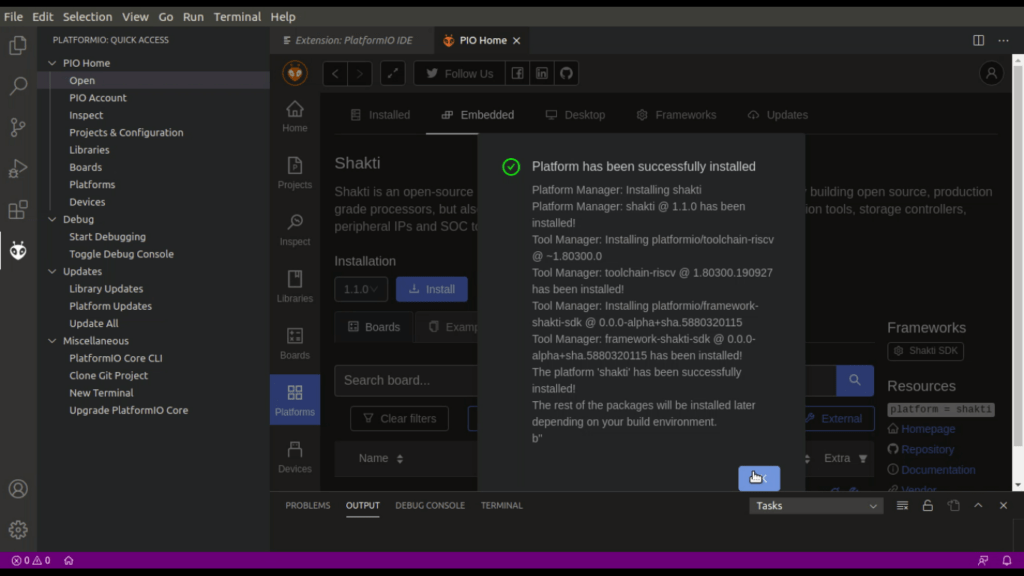Image resolution: width=1024 pixels, height=576 pixels.
Task: Open the Tasks output channel dropdown
Action: pos(816,505)
